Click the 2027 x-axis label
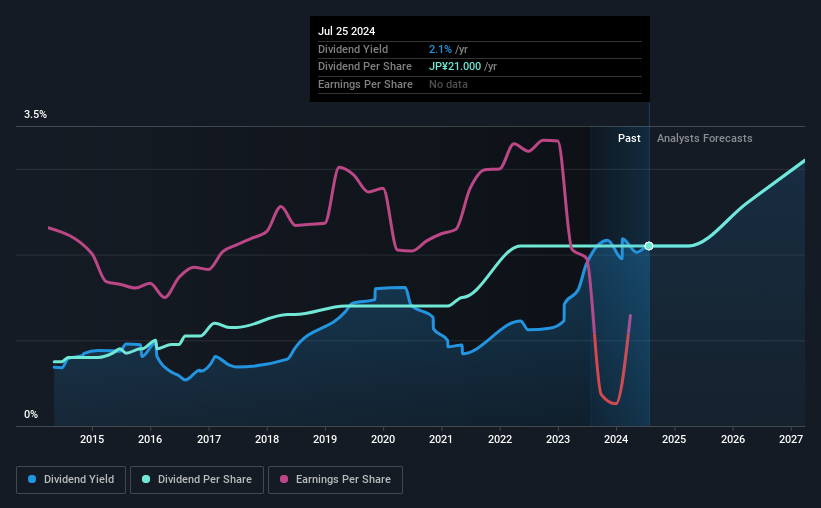821x508 pixels. 791,439
